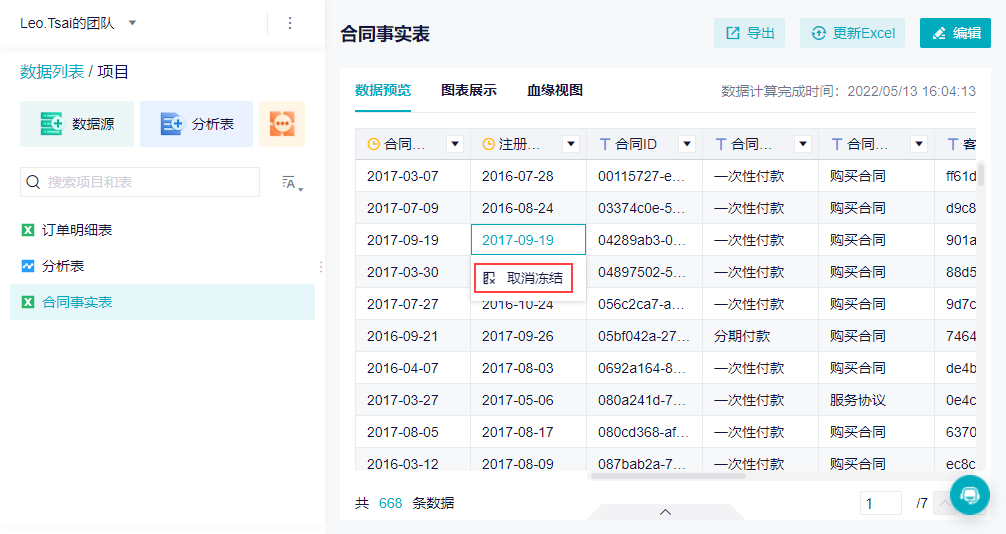Click 服务协议 cell

(x=876, y=400)
